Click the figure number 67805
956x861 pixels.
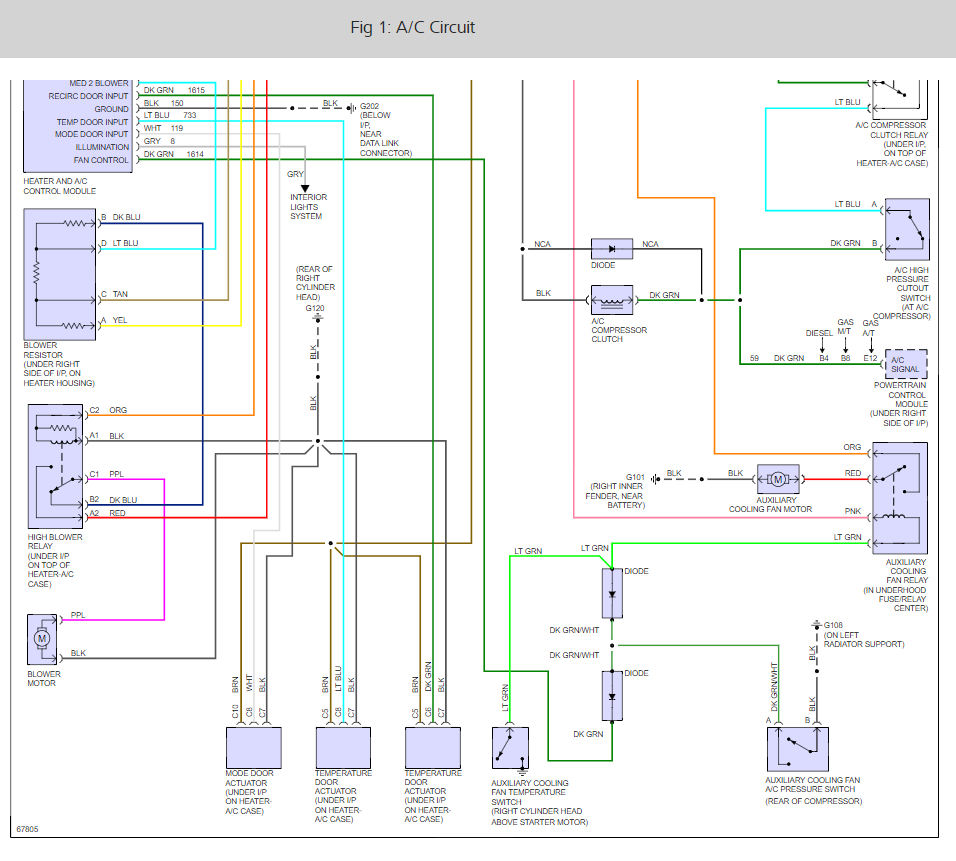click(27, 829)
